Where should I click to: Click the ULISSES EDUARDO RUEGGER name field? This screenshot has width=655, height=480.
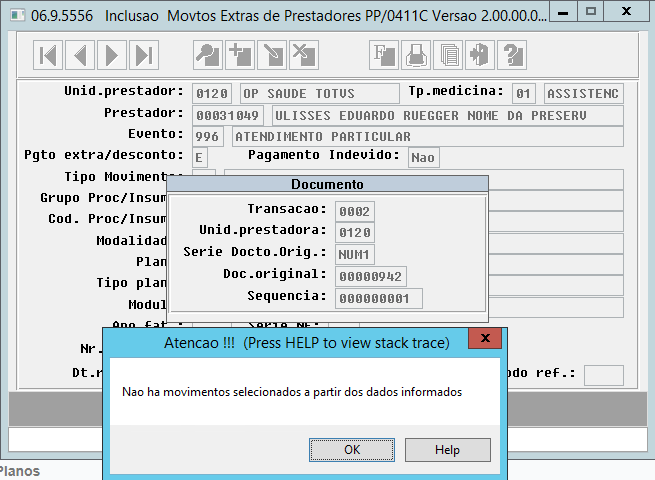(x=447, y=115)
